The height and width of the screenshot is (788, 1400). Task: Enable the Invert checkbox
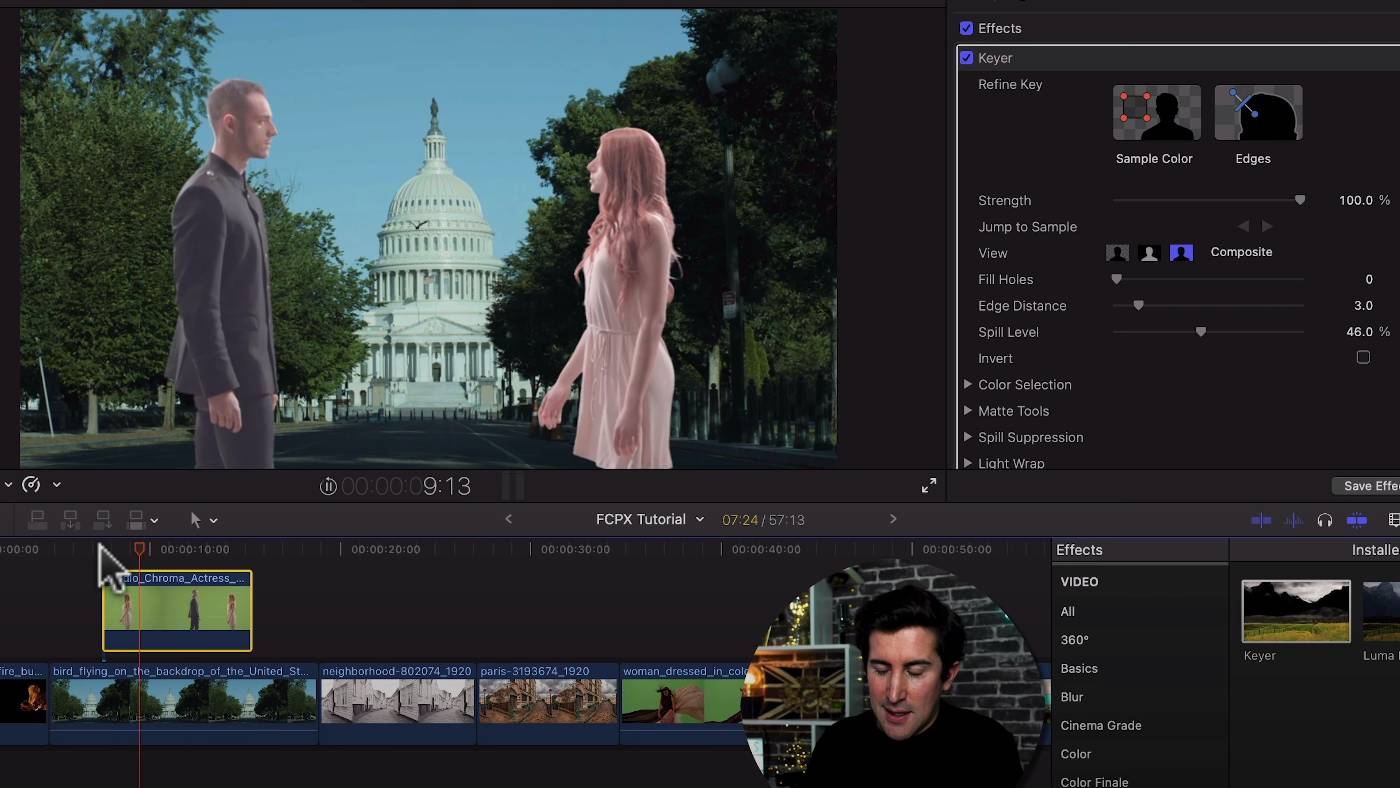pos(1363,358)
